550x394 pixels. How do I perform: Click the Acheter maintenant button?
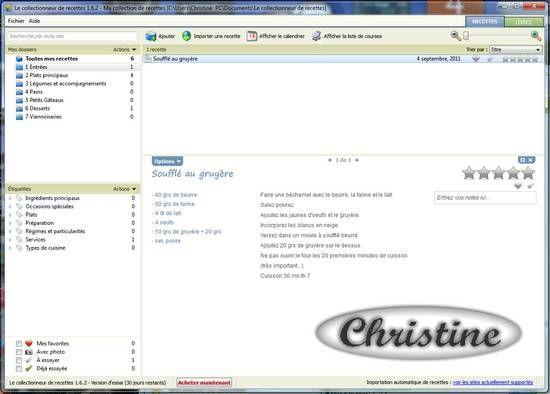click(204, 383)
